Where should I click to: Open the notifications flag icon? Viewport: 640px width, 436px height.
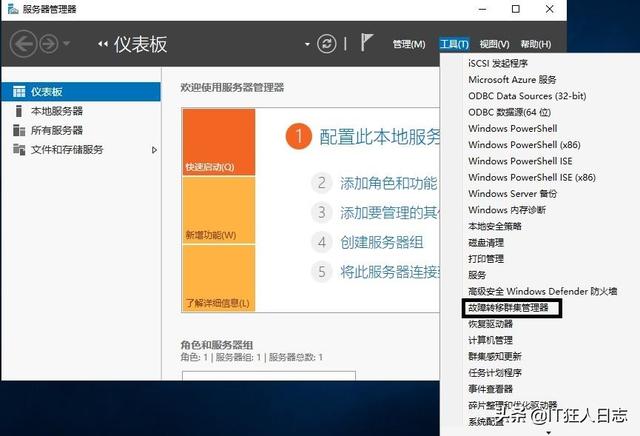coord(367,42)
